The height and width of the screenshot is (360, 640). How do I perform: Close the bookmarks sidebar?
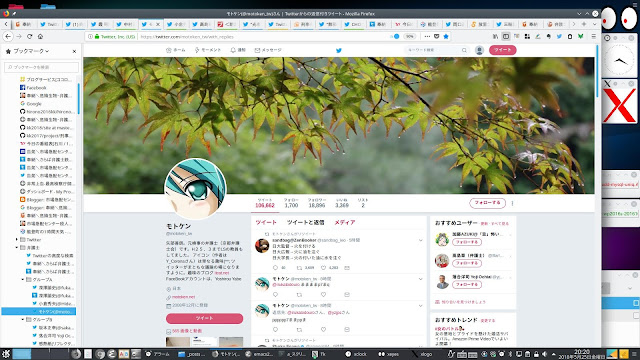[x=74, y=51]
